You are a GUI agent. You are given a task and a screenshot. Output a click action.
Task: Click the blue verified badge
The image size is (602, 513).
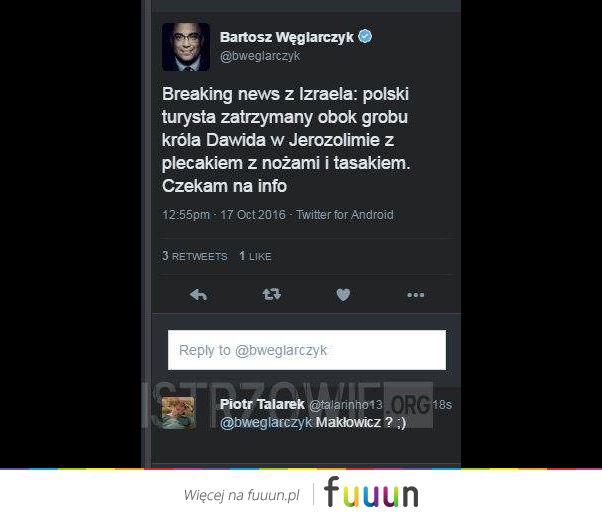point(365,36)
